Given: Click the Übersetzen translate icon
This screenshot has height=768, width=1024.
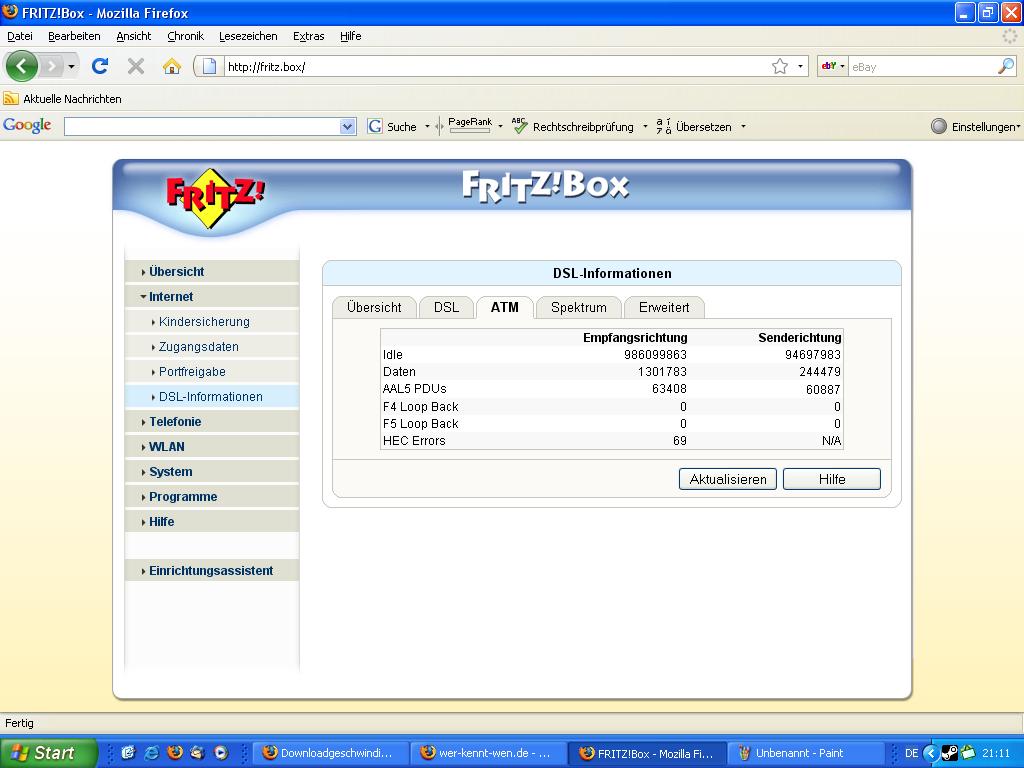Looking at the screenshot, I should pyautogui.click(x=664, y=126).
